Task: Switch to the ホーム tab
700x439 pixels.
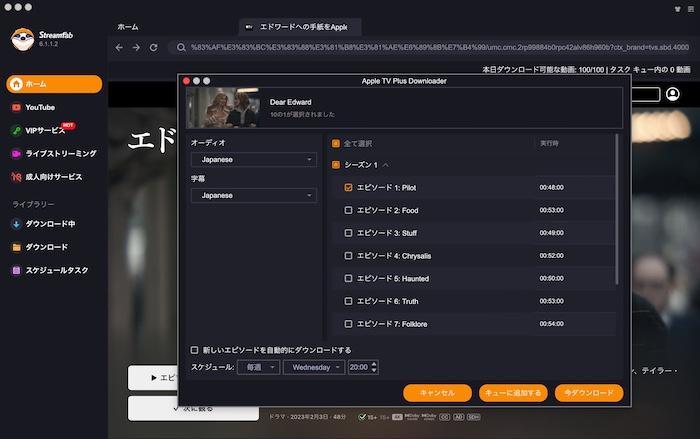Action: click(128, 27)
